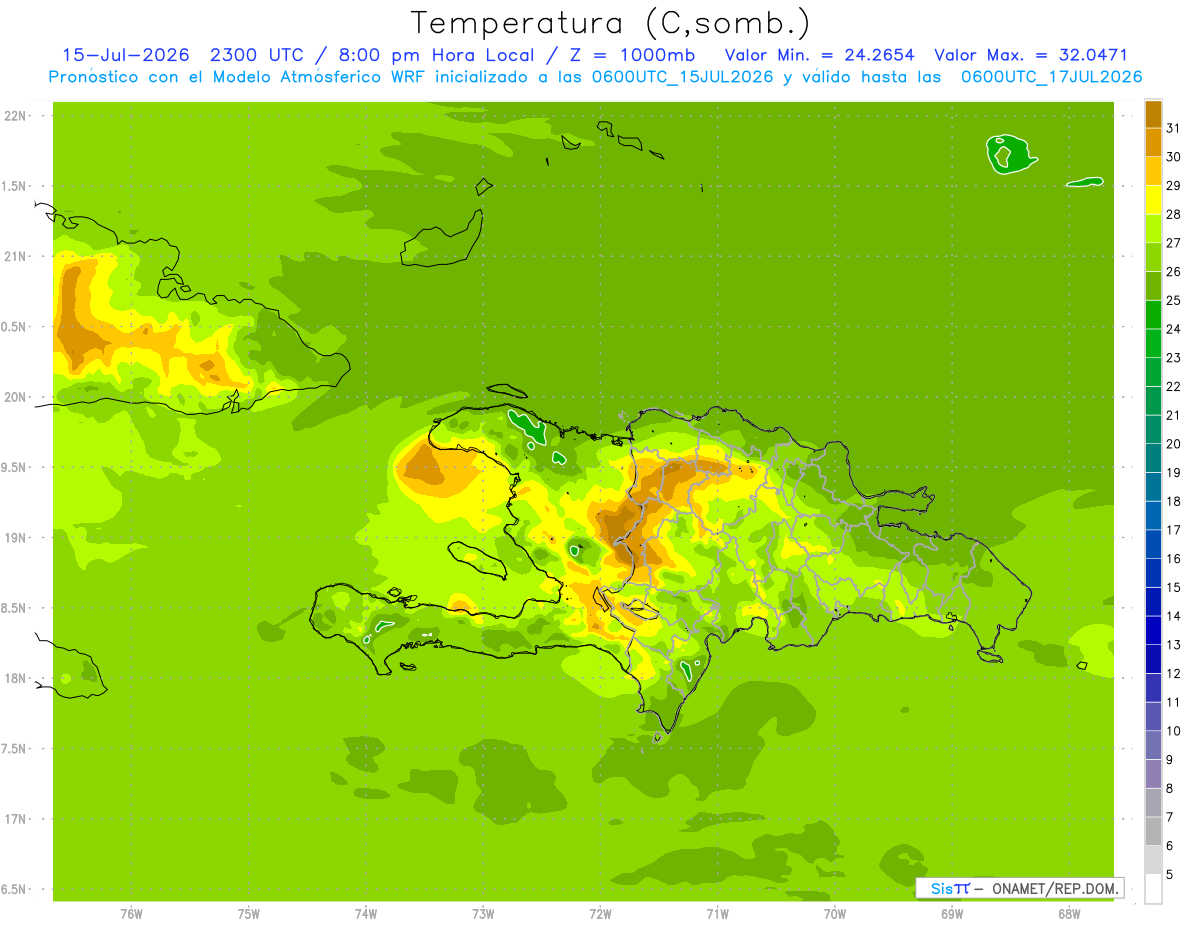Click the "70W" longitude tick label

(835, 913)
